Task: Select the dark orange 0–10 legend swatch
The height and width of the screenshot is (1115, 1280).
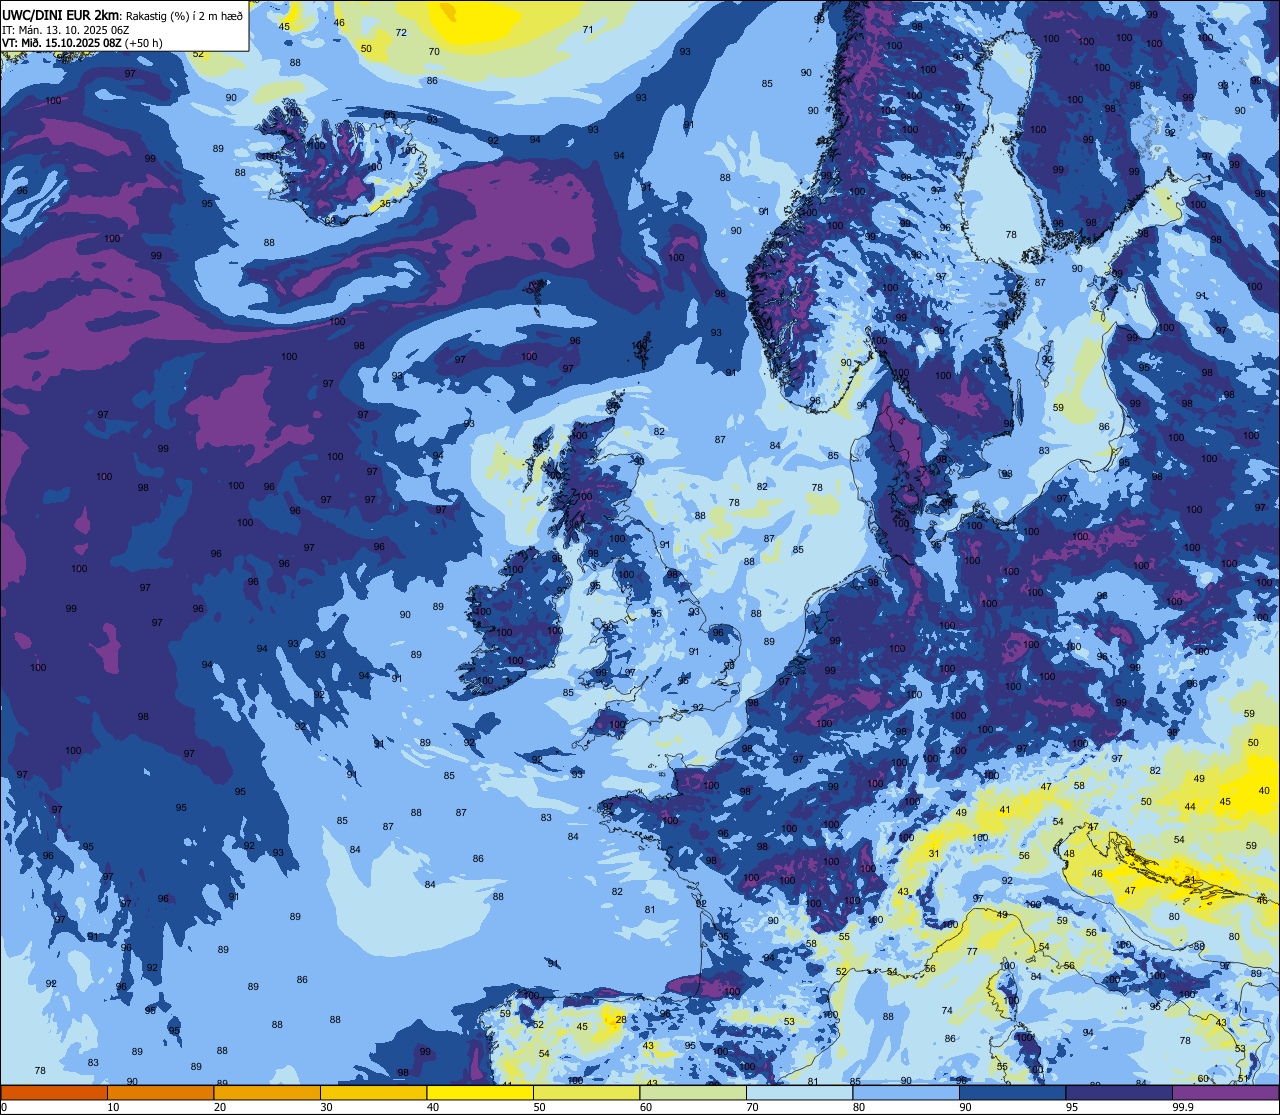Action: point(54,1092)
